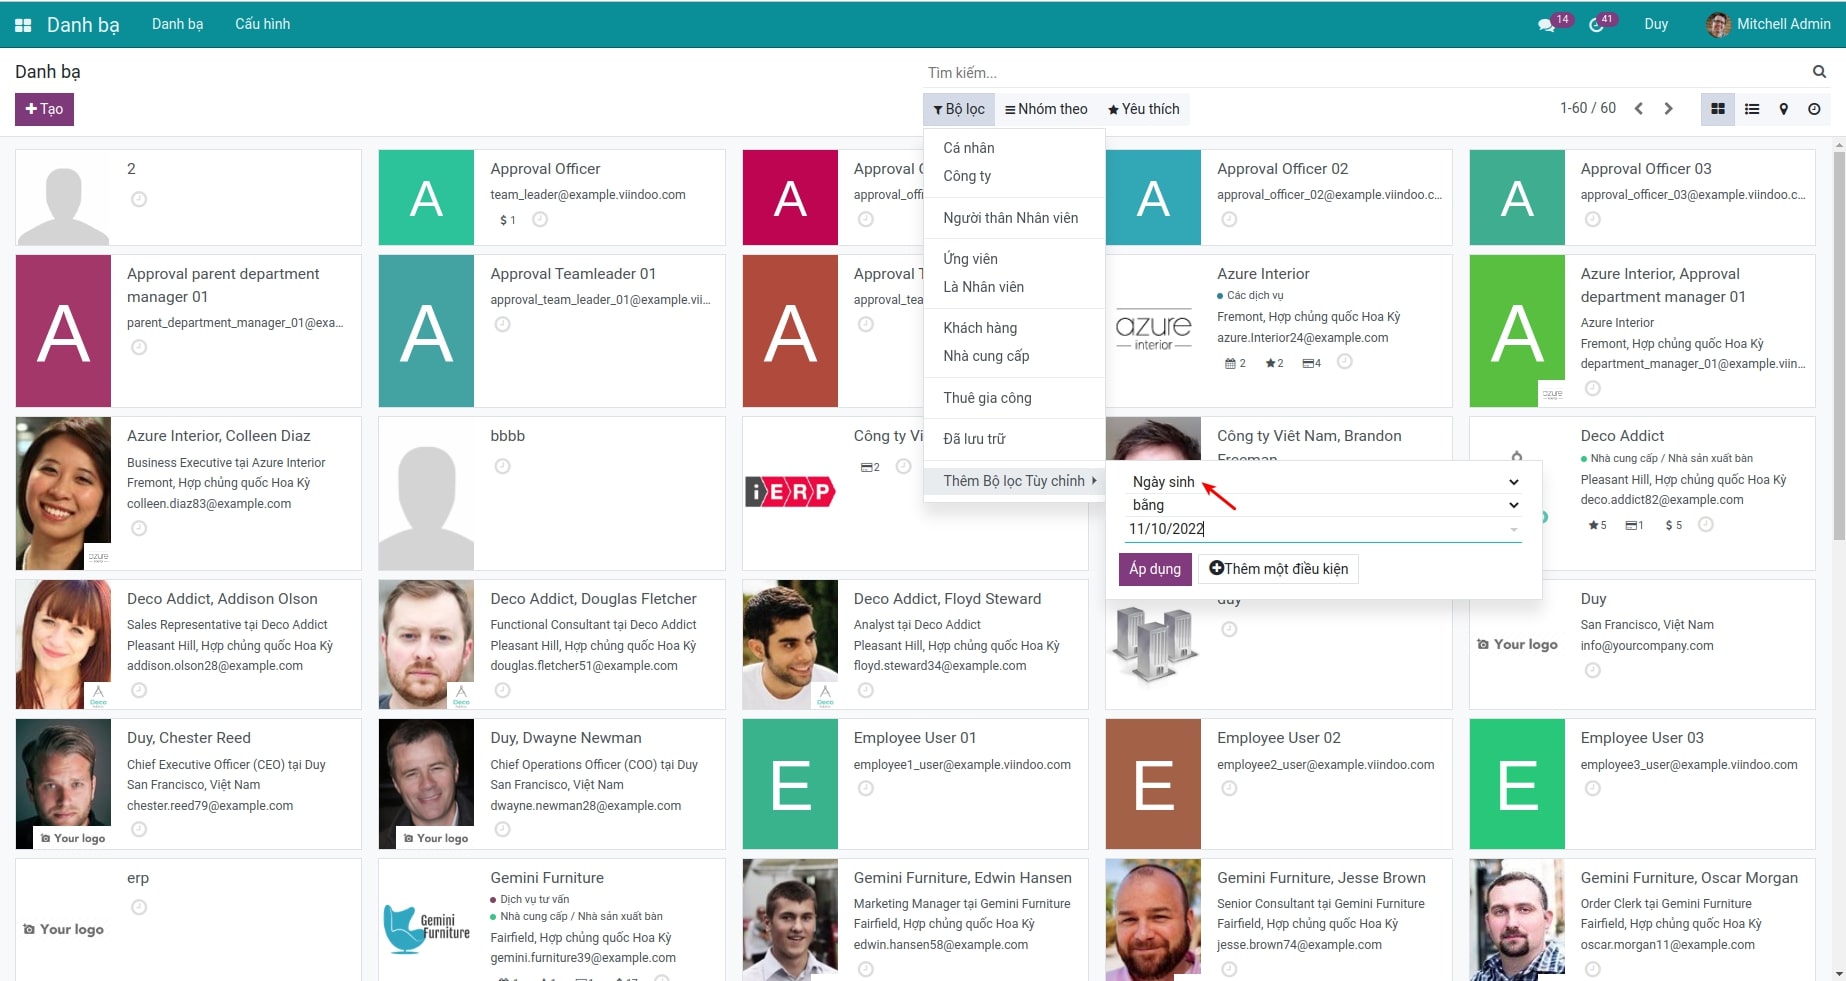The width and height of the screenshot is (1846, 981).
Task: Switch to Kanban view
Action: point(1718,109)
